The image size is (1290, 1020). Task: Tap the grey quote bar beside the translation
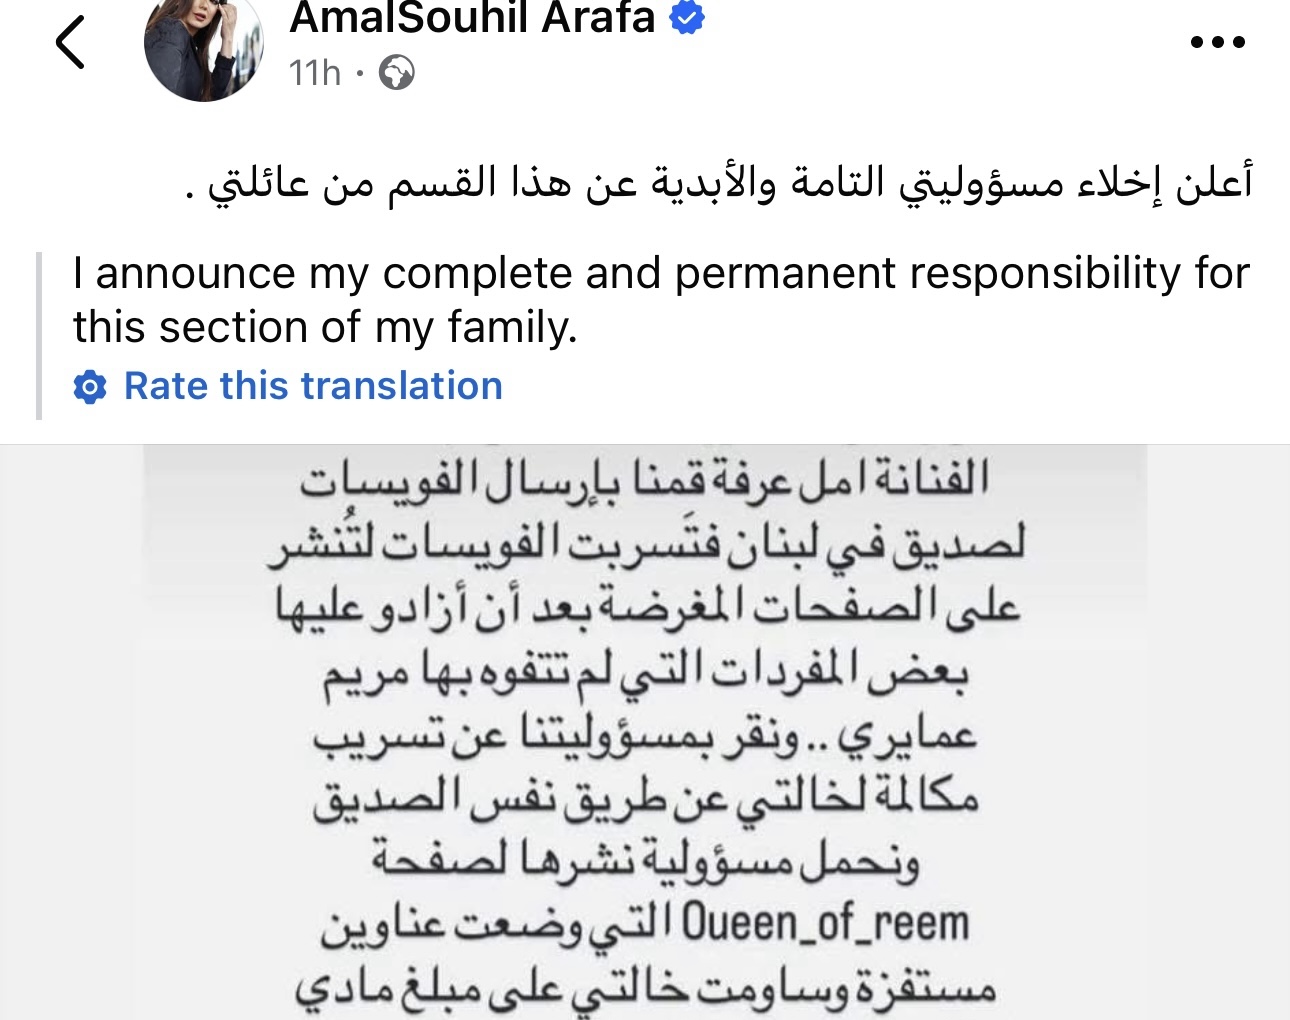[39, 335]
